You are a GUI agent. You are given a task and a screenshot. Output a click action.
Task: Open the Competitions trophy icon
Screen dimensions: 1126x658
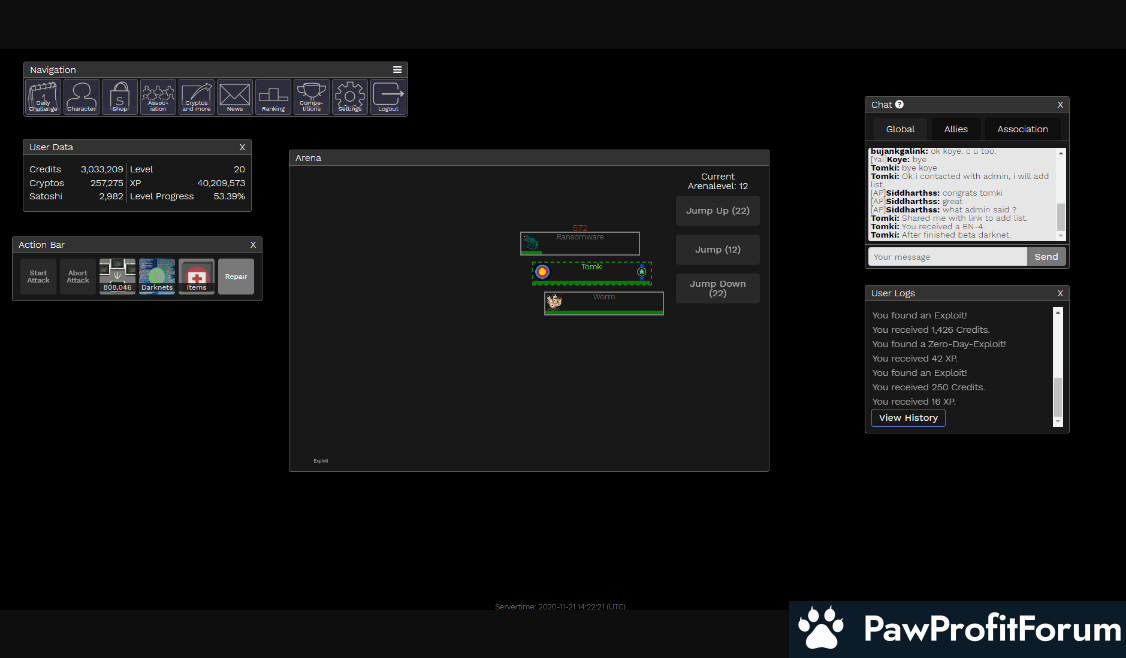[311, 97]
